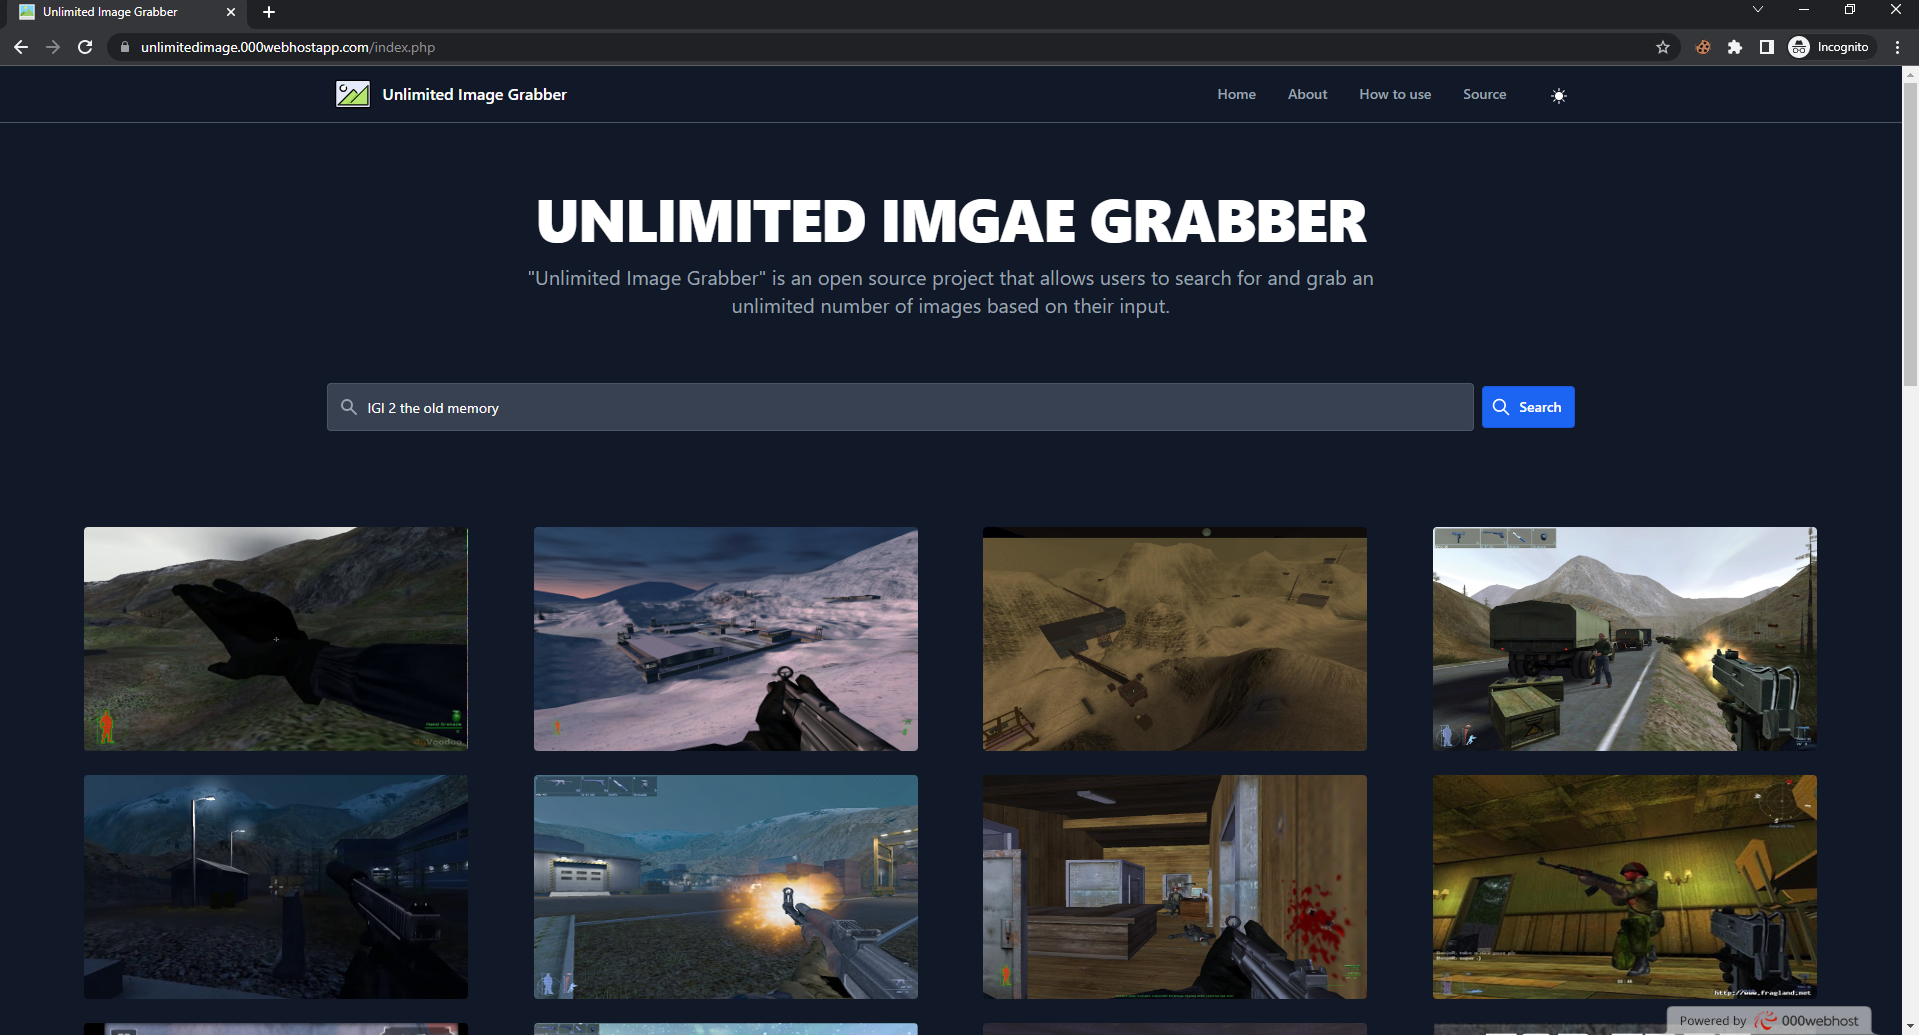Open the tab search chevron
Image resolution: width=1919 pixels, height=1035 pixels.
[x=1758, y=9]
